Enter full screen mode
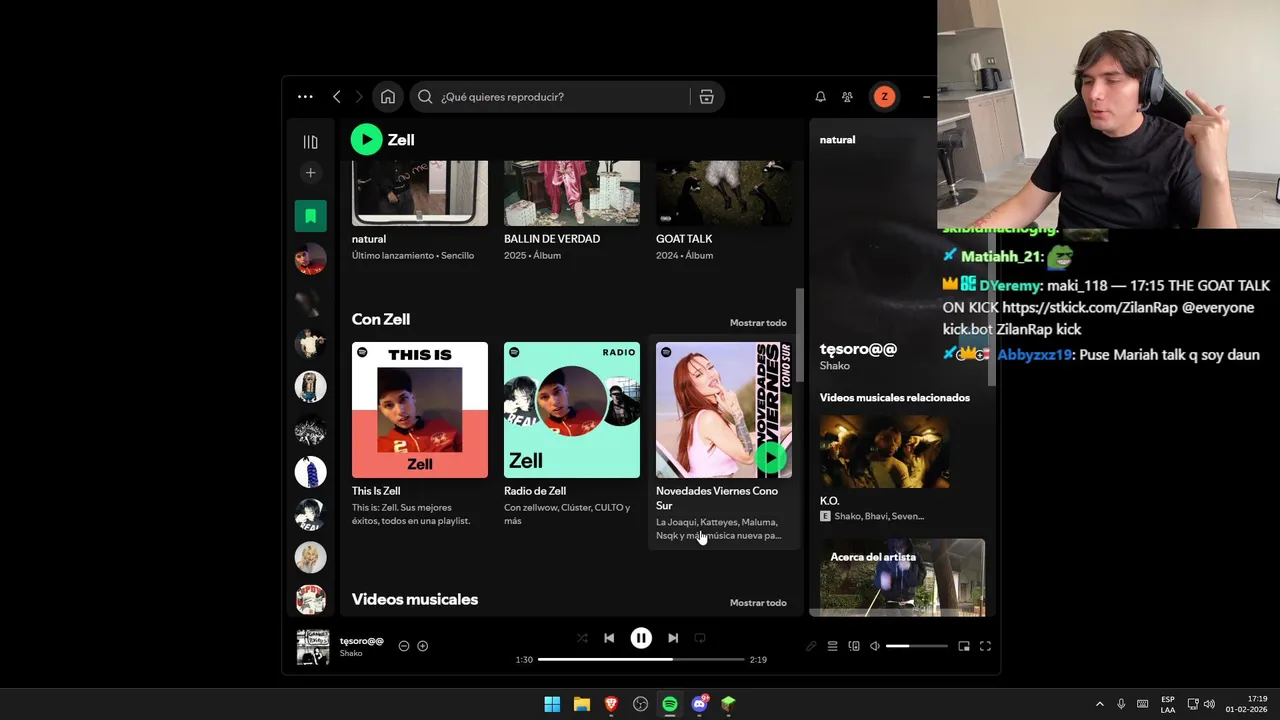 click(x=985, y=646)
